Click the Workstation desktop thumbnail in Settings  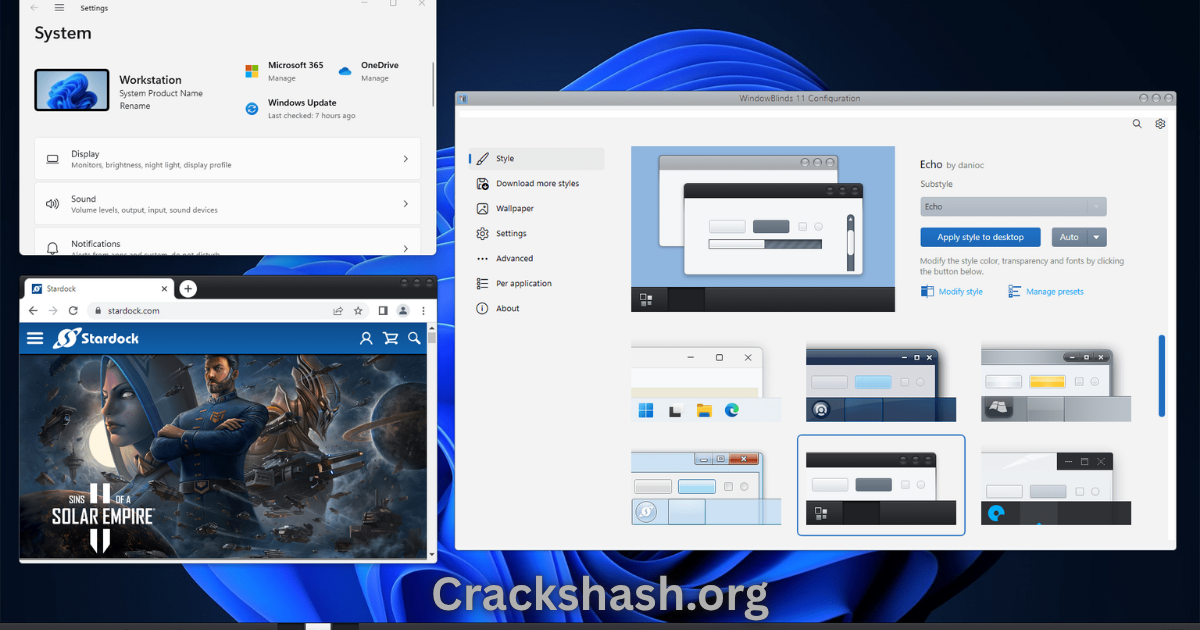coord(72,90)
